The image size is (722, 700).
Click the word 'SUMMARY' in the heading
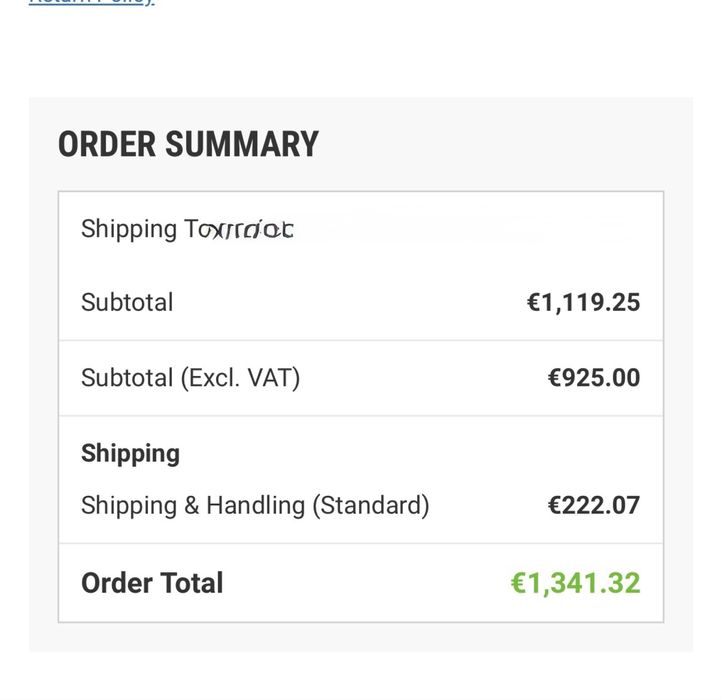click(x=241, y=145)
